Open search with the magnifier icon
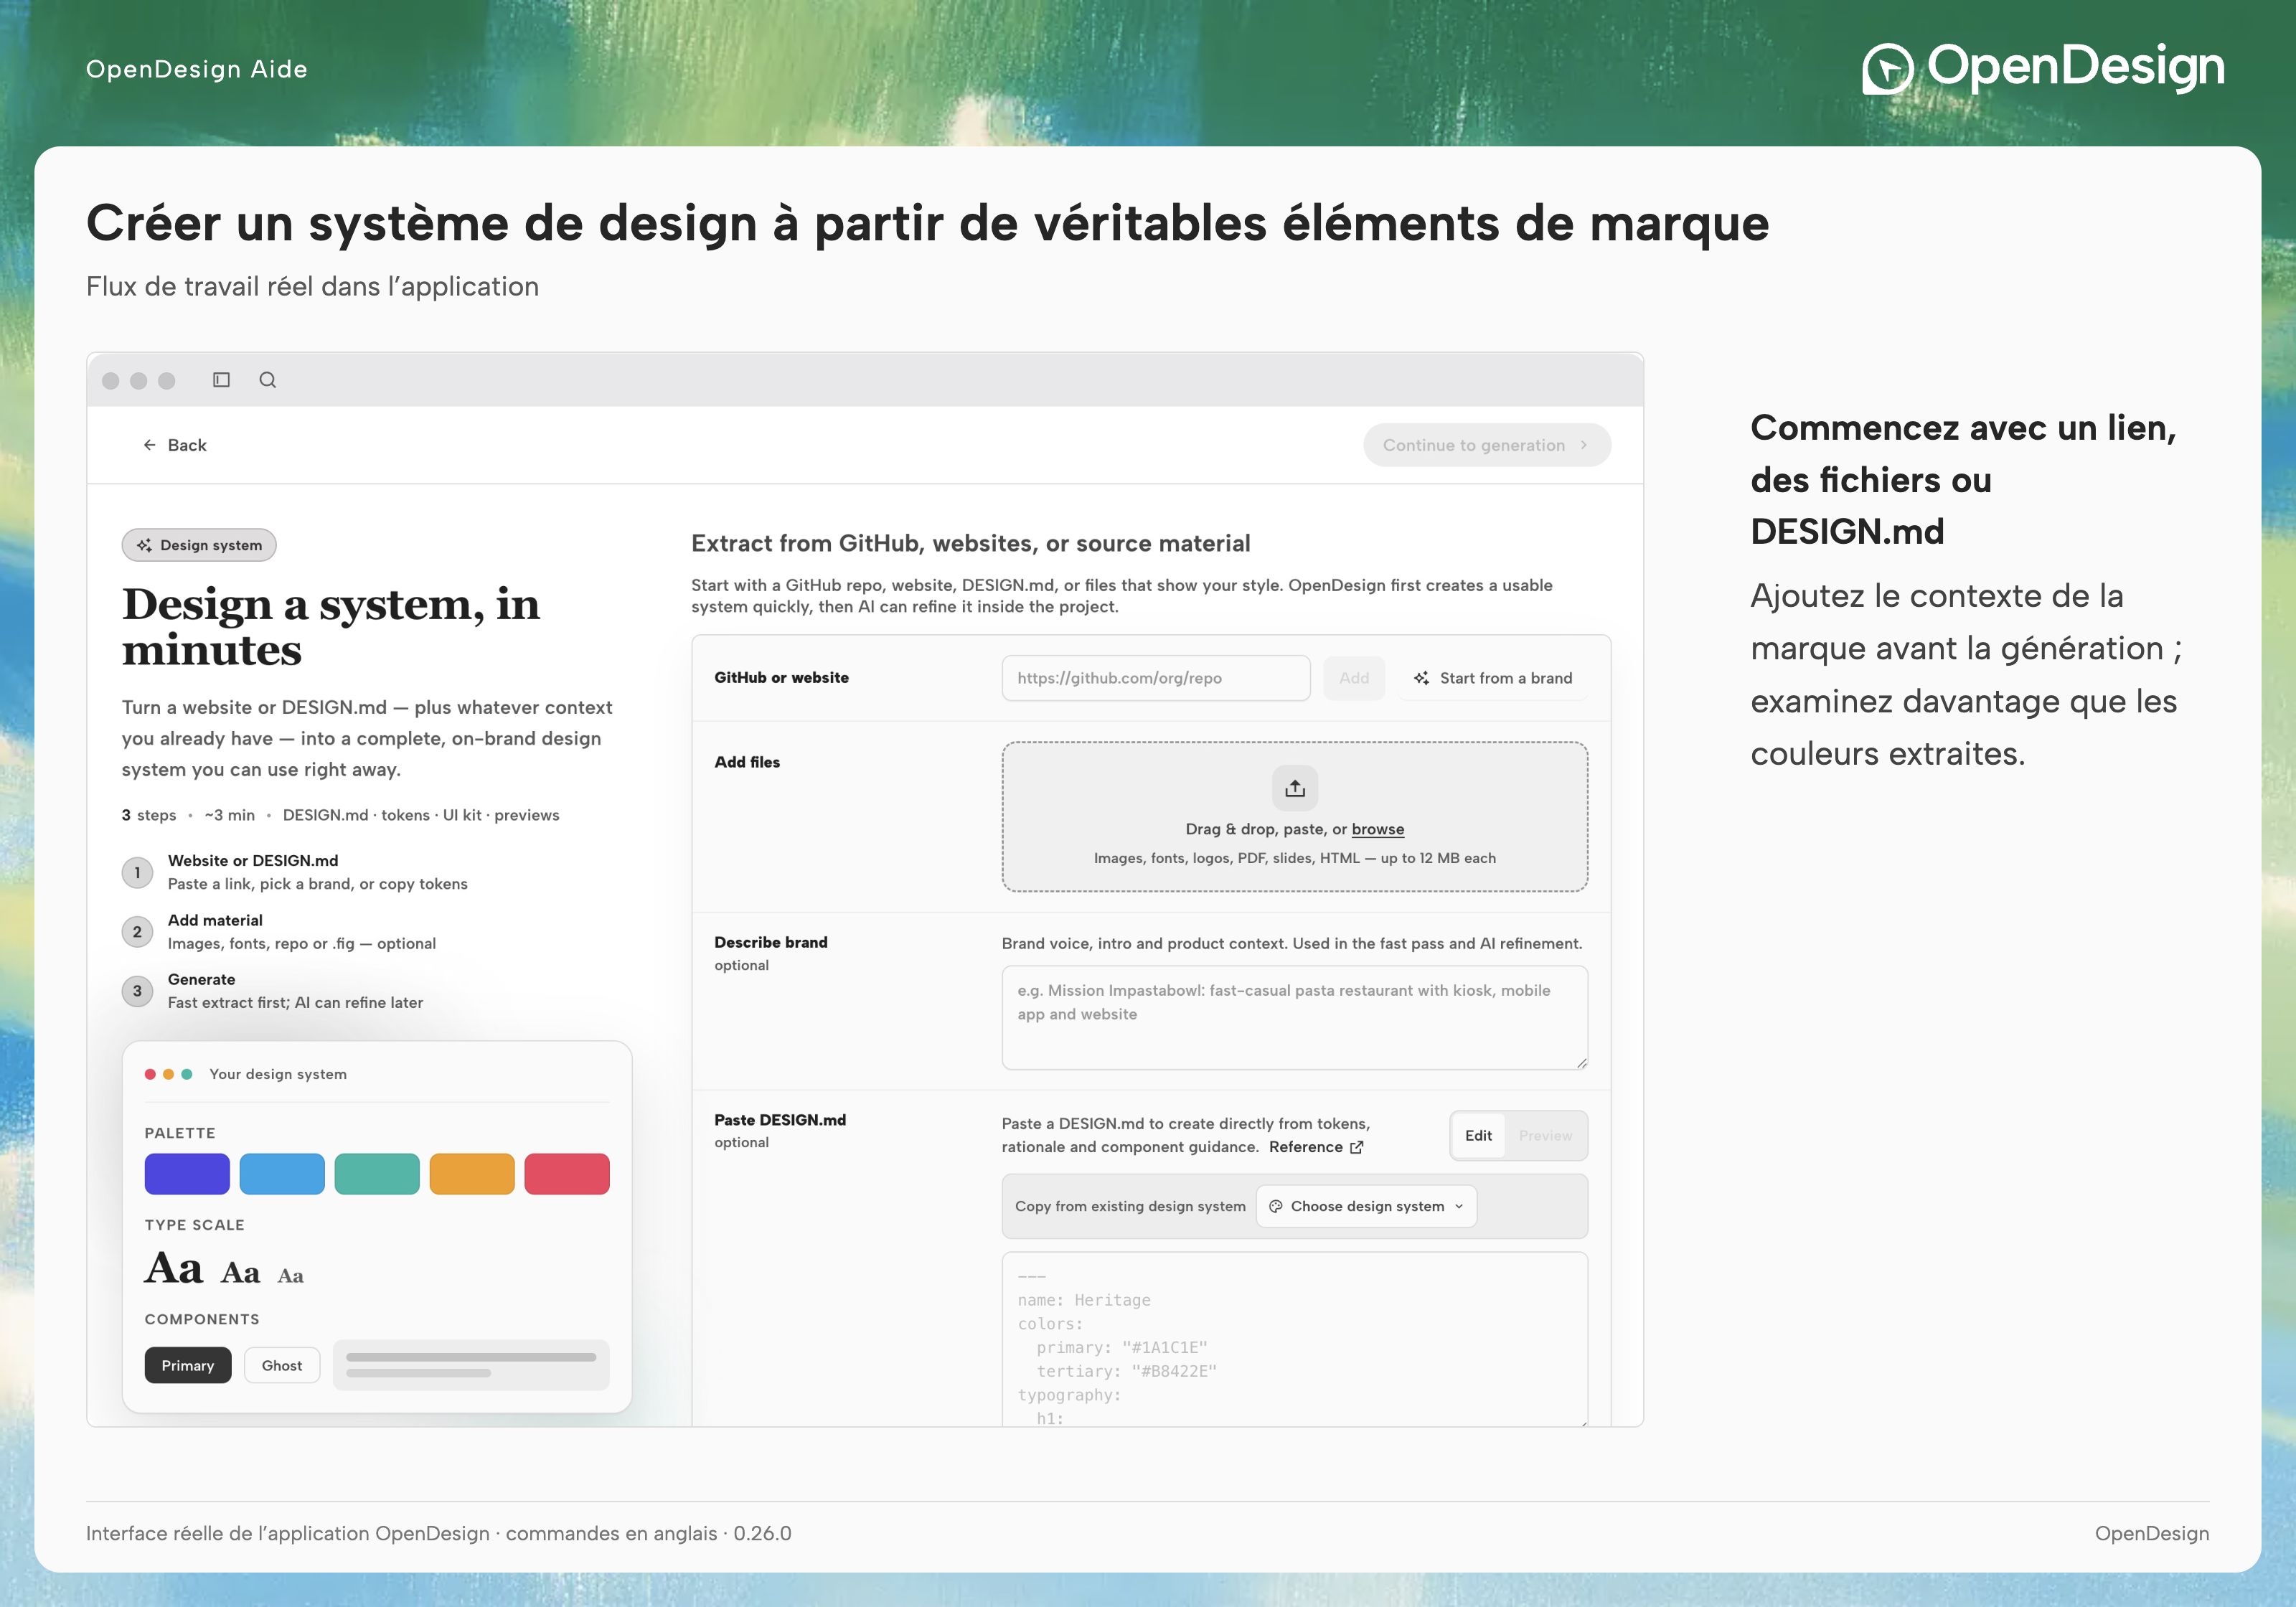Image resolution: width=2296 pixels, height=1607 pixels. pos(268,380)
